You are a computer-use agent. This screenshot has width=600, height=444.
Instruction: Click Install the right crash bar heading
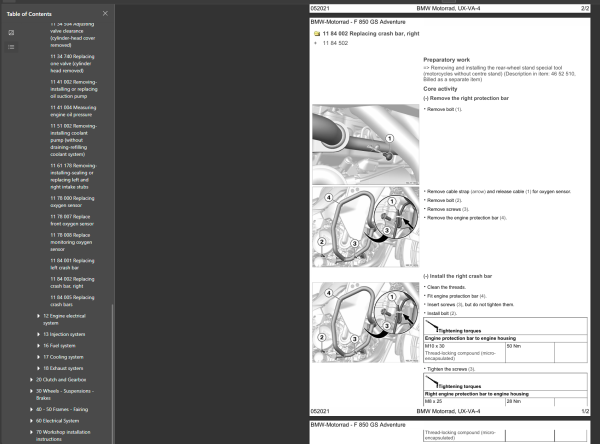(x=457, y=276)
